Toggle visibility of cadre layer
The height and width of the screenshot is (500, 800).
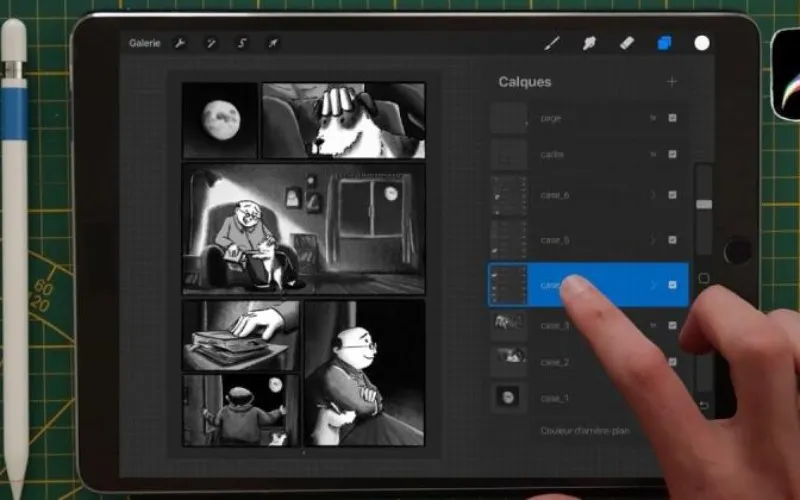click(x=672, y=154)
